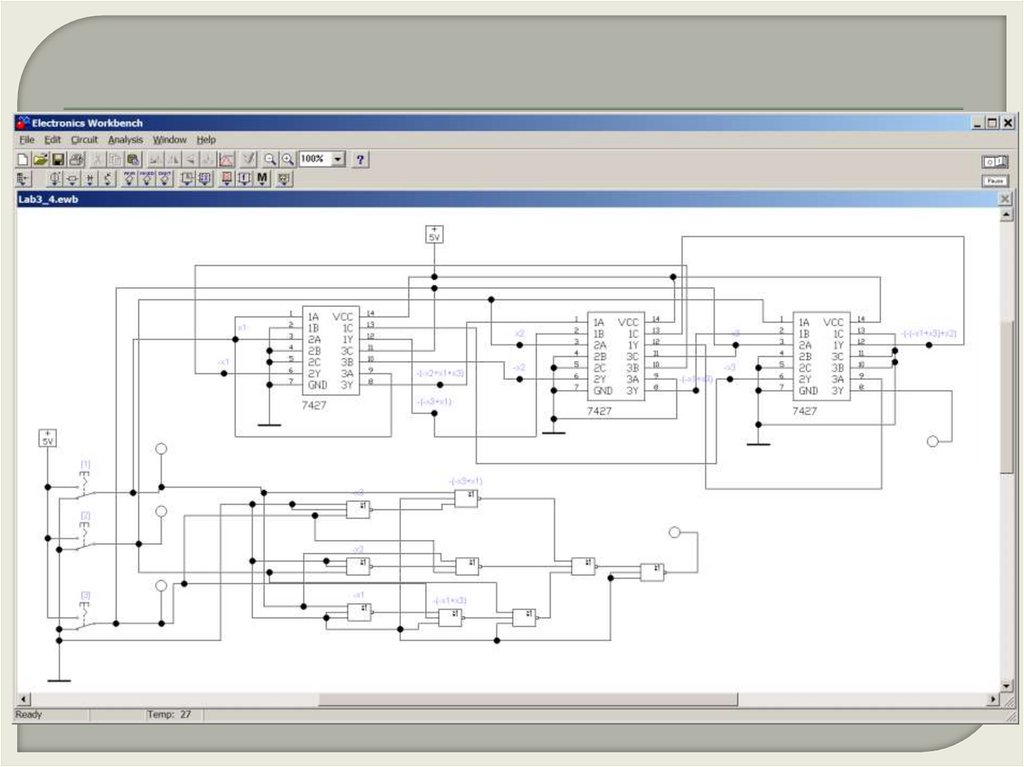
Task: Open the Analysis menu
Action: (125, 140)
